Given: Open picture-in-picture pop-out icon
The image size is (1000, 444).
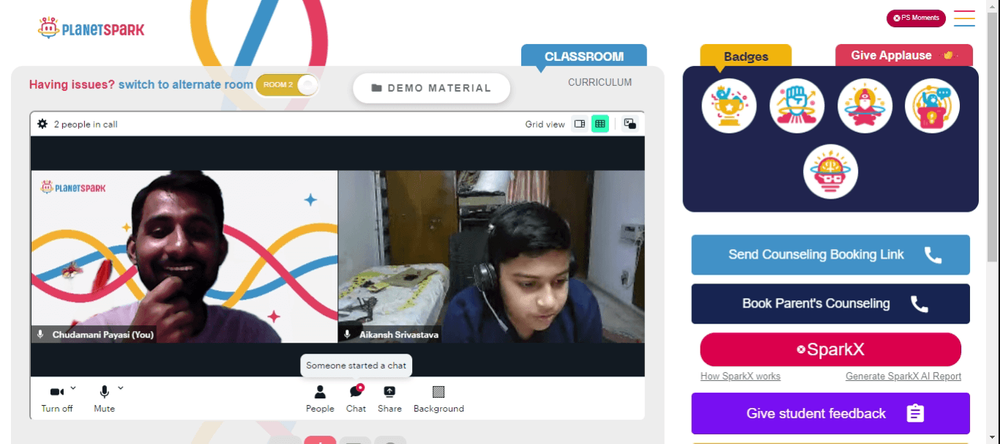Looking at the screenshot, I should click(x=630, y=124).
